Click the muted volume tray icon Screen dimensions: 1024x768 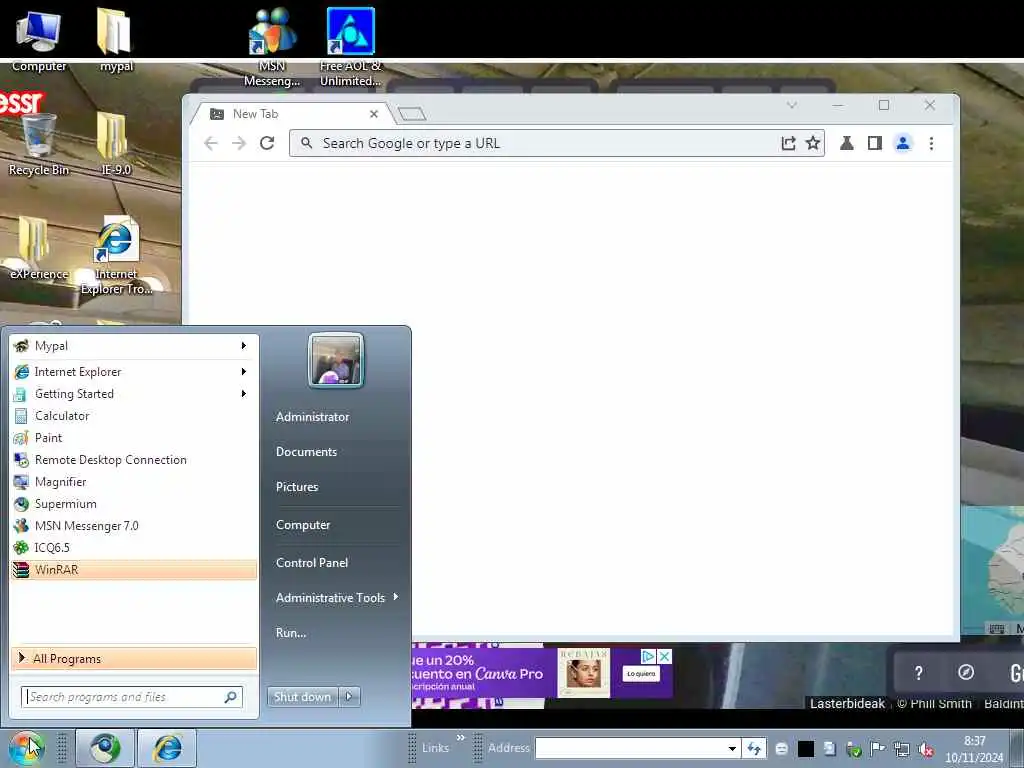click(925, 749)
